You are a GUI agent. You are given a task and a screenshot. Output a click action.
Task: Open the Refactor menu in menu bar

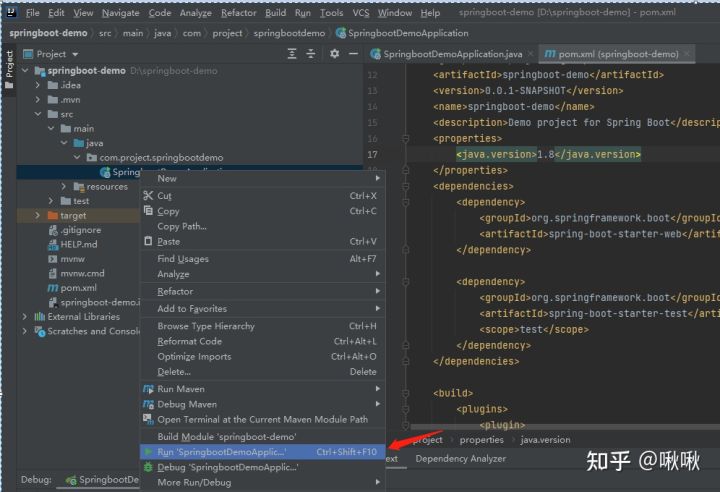(x=238, y=13)
